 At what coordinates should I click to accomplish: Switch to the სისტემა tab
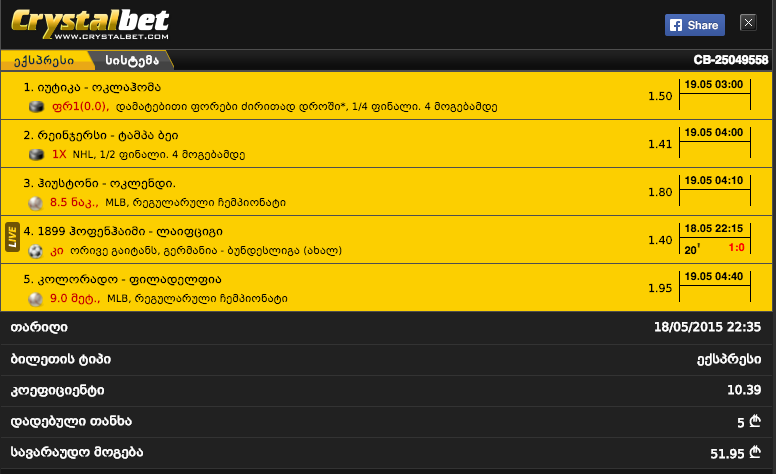click(x=132, y=60)
